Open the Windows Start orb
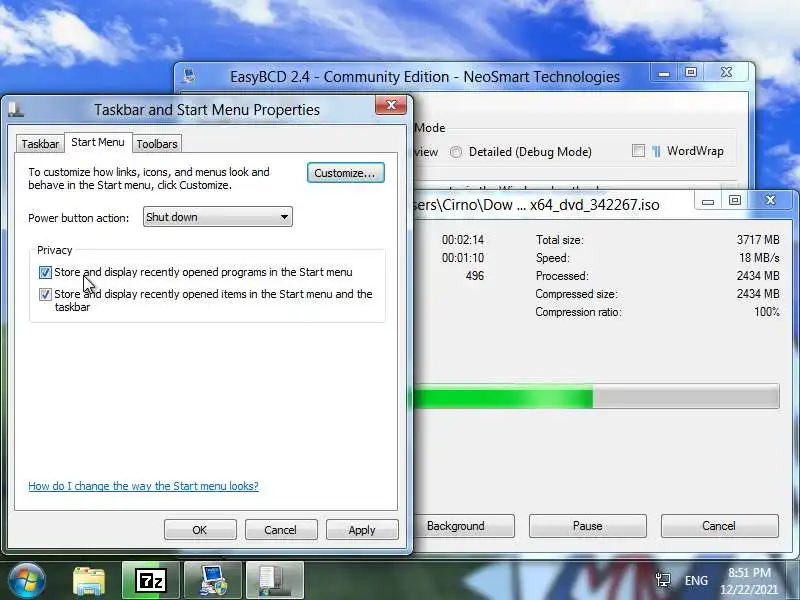 [x=26, y=580]
